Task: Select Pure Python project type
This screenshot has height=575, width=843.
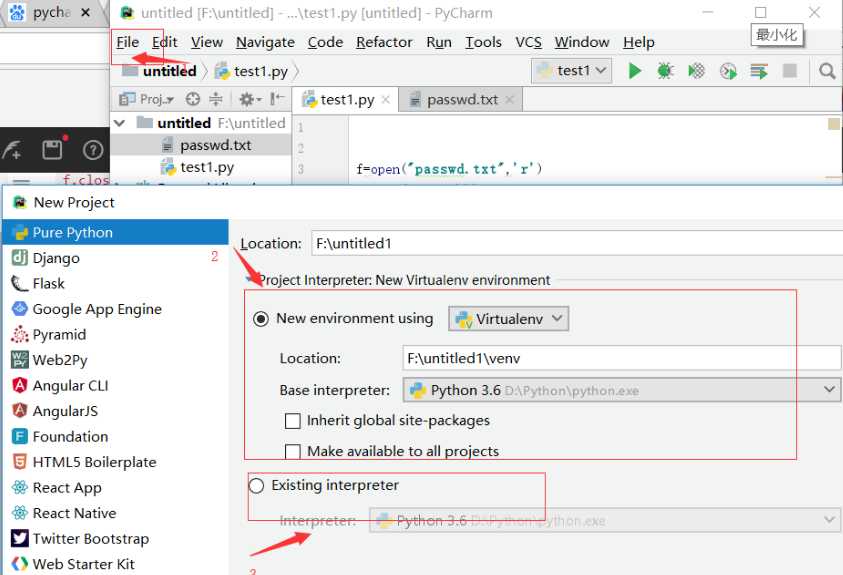Action: 116,232
